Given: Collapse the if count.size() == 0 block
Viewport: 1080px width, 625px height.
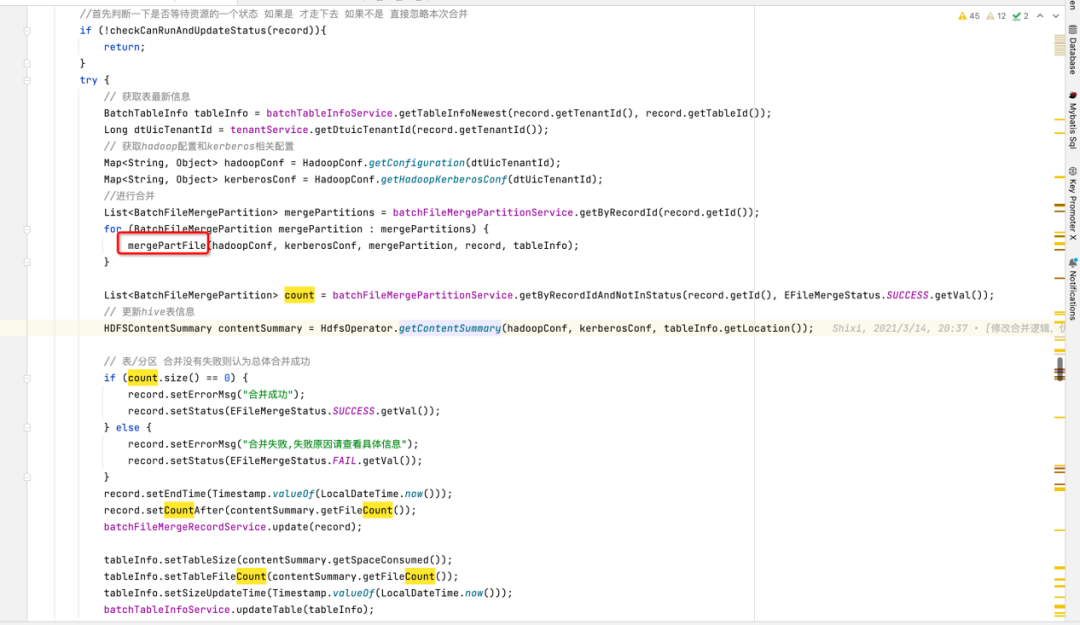Looking at the screenshot, I should [x=27, y=378].
